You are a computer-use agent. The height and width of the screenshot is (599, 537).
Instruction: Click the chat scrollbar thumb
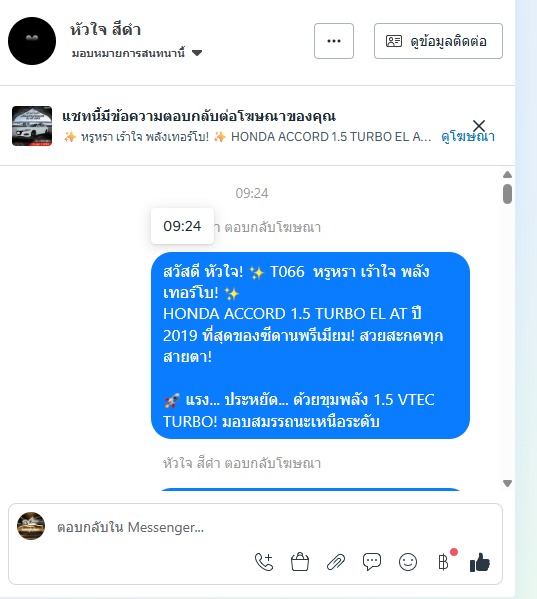[507, 194]
